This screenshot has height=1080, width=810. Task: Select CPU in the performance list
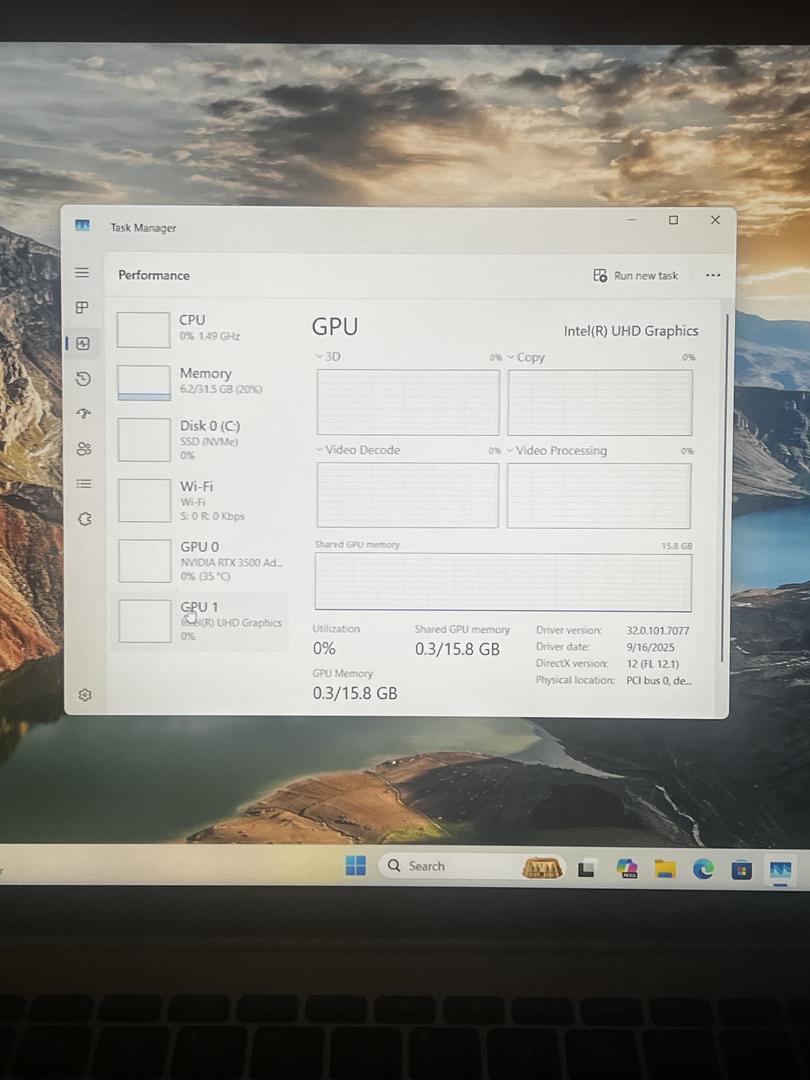[x=200, y=329]
